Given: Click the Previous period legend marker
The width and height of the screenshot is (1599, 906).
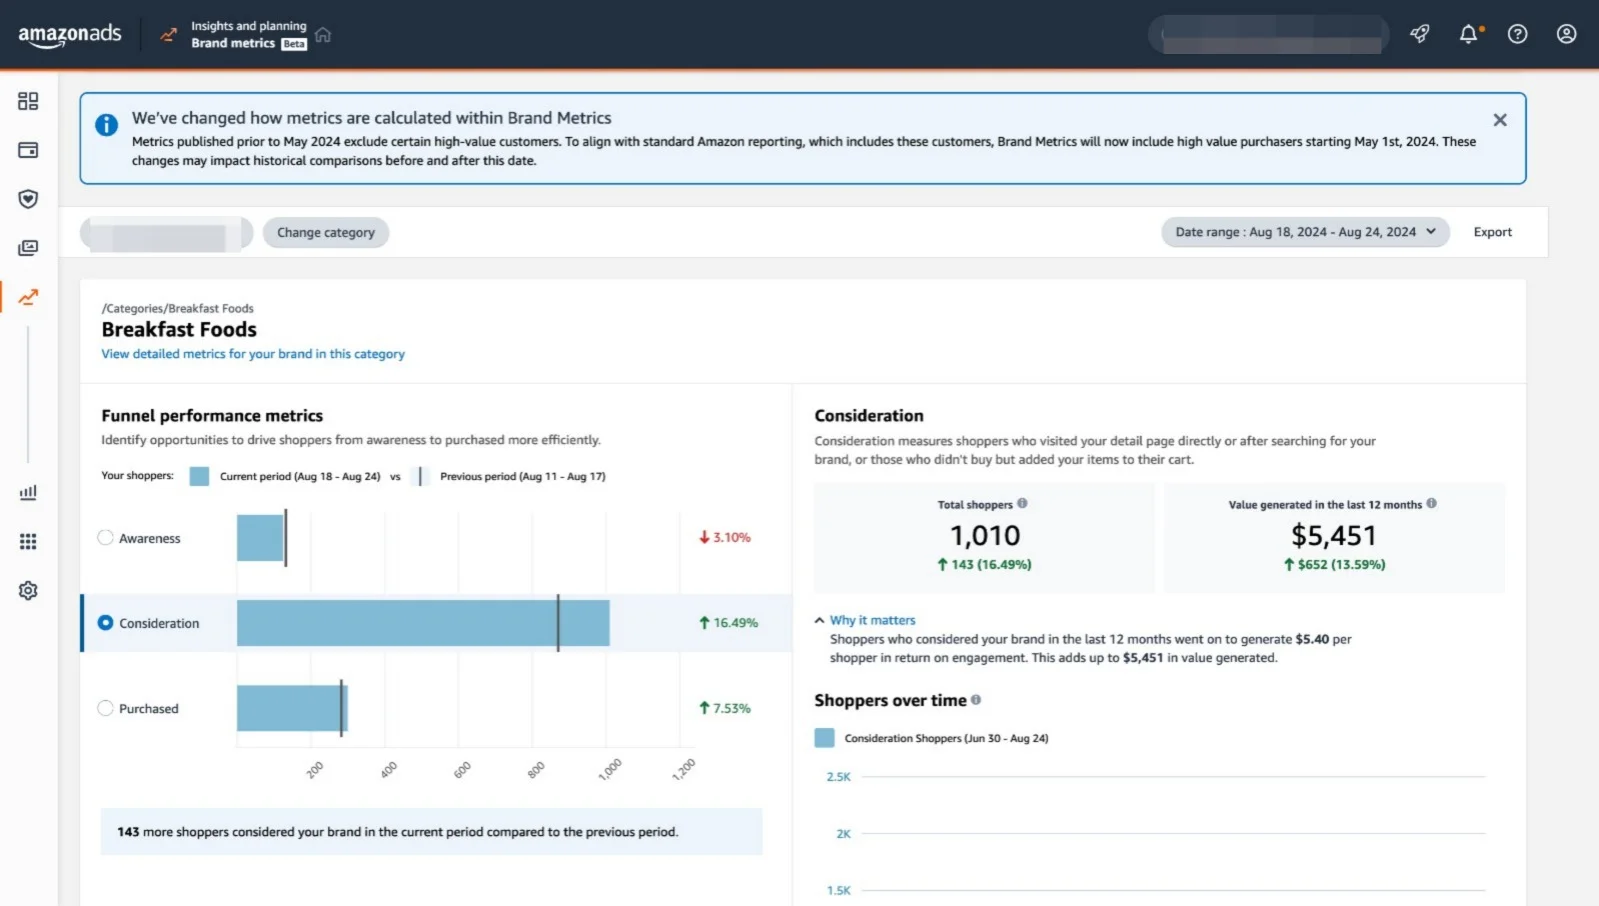Looking at the screenshot, I should coord(420,476).
